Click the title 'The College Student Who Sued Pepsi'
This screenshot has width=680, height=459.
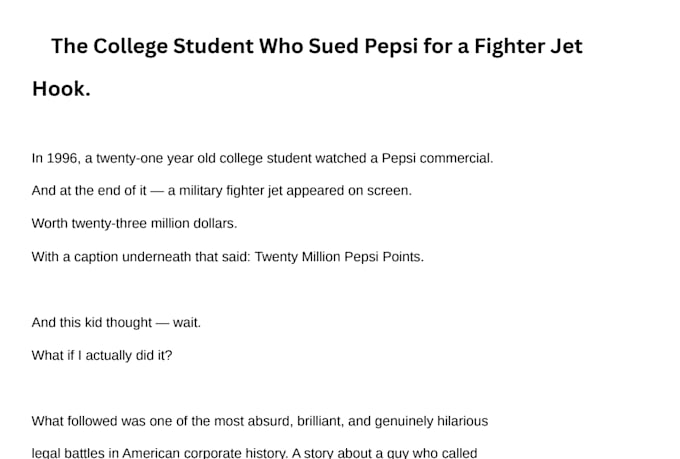tap(317, 46)
